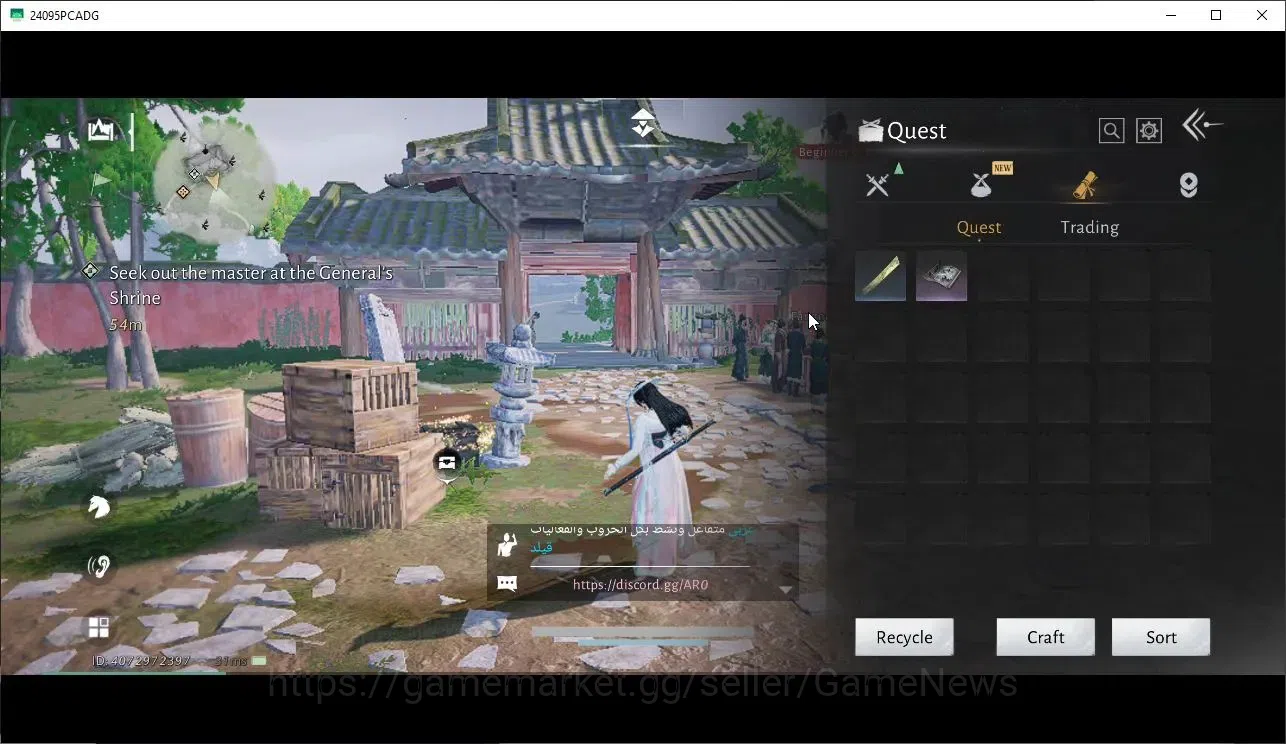Image resolution: width=1286 pixels, height=744 pixels.
Task: Select the crossed swords equipment category
Action: pyautogui.click(x=878, y=185)
